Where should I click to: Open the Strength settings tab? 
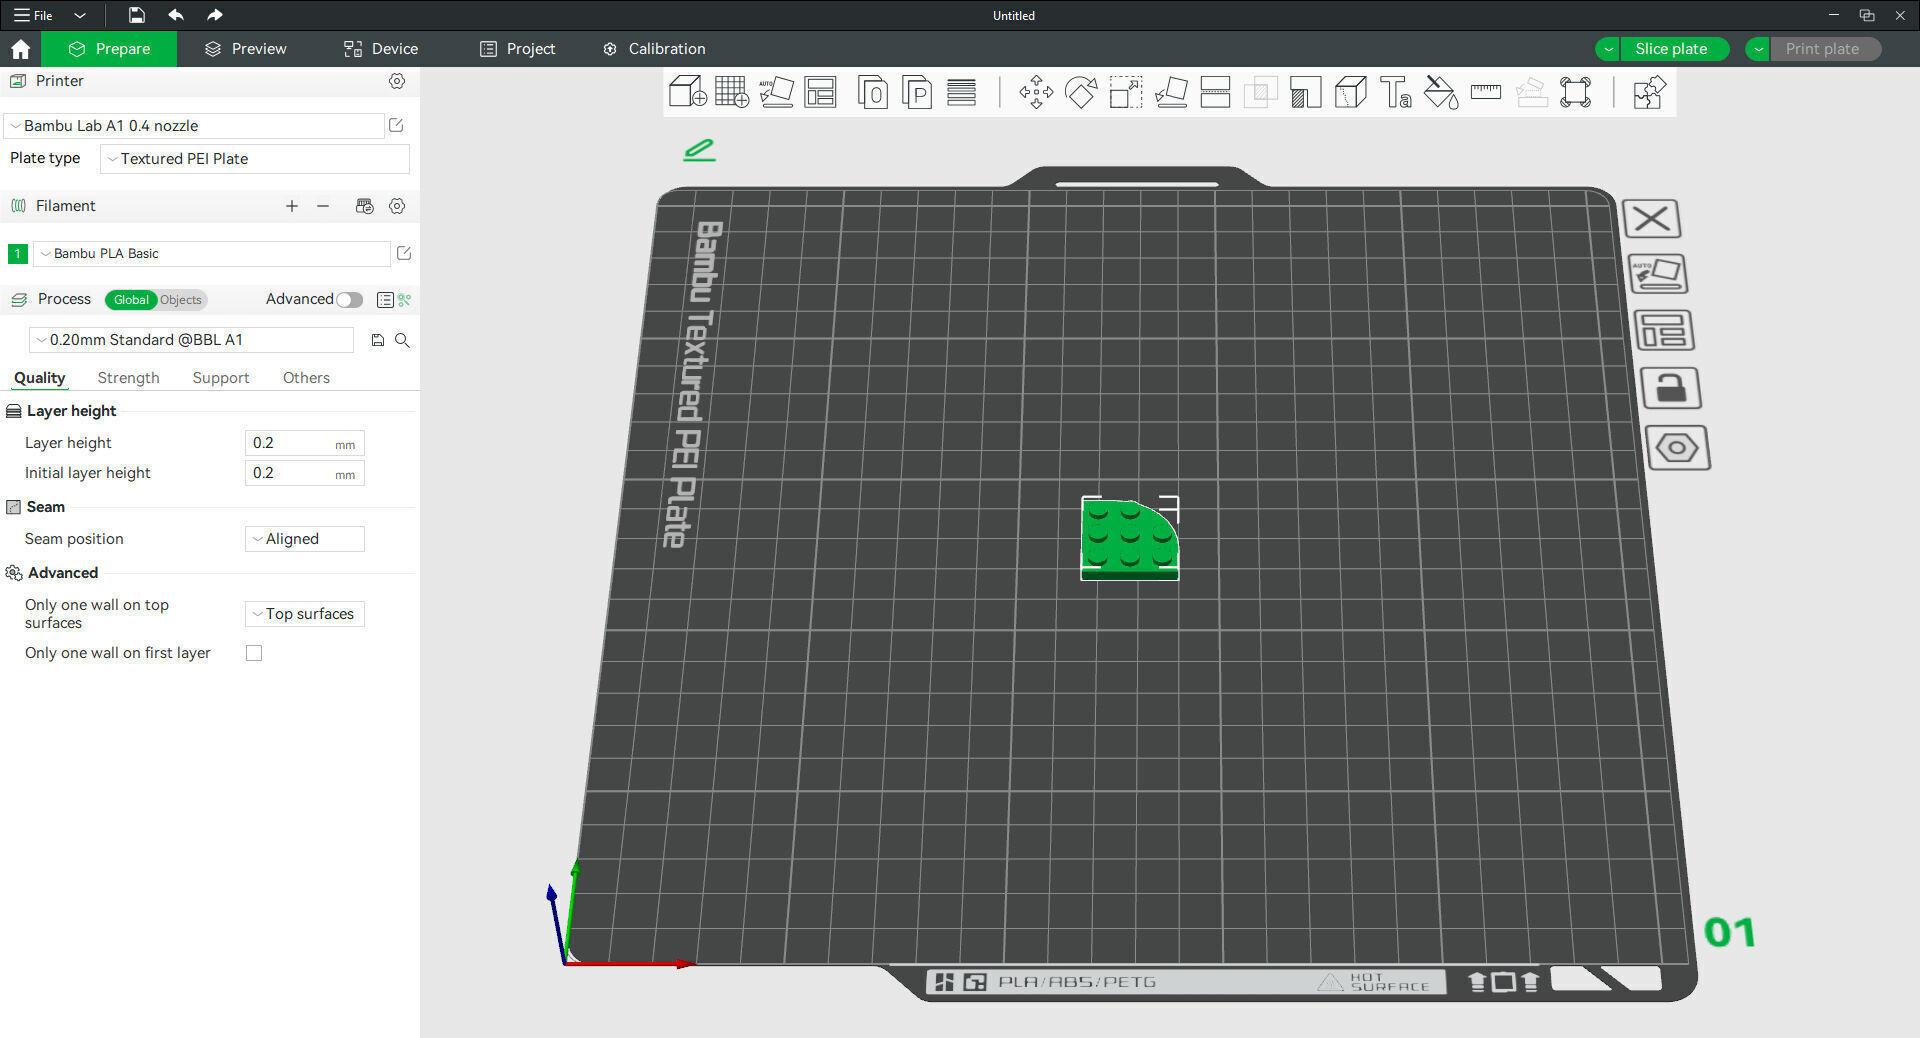tap(128, 378)
